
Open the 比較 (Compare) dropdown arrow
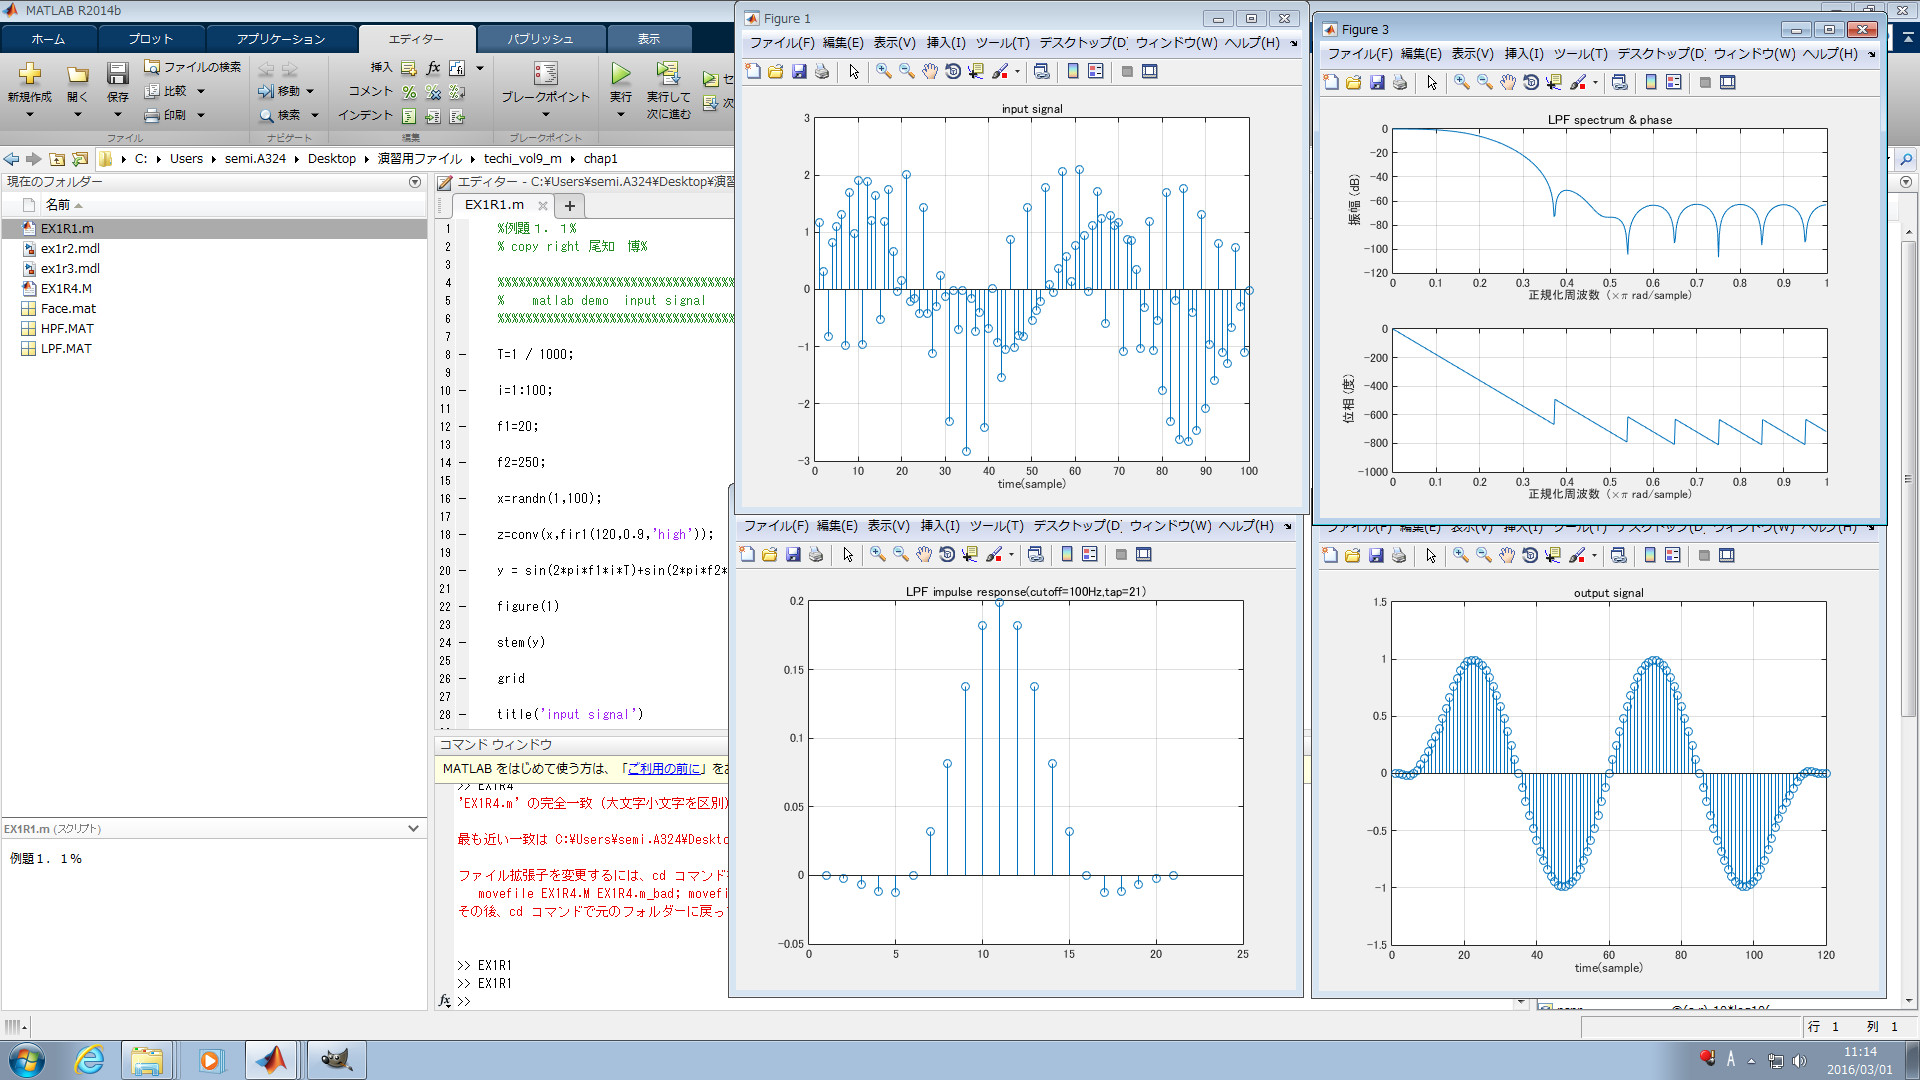[x=201, y=91]
